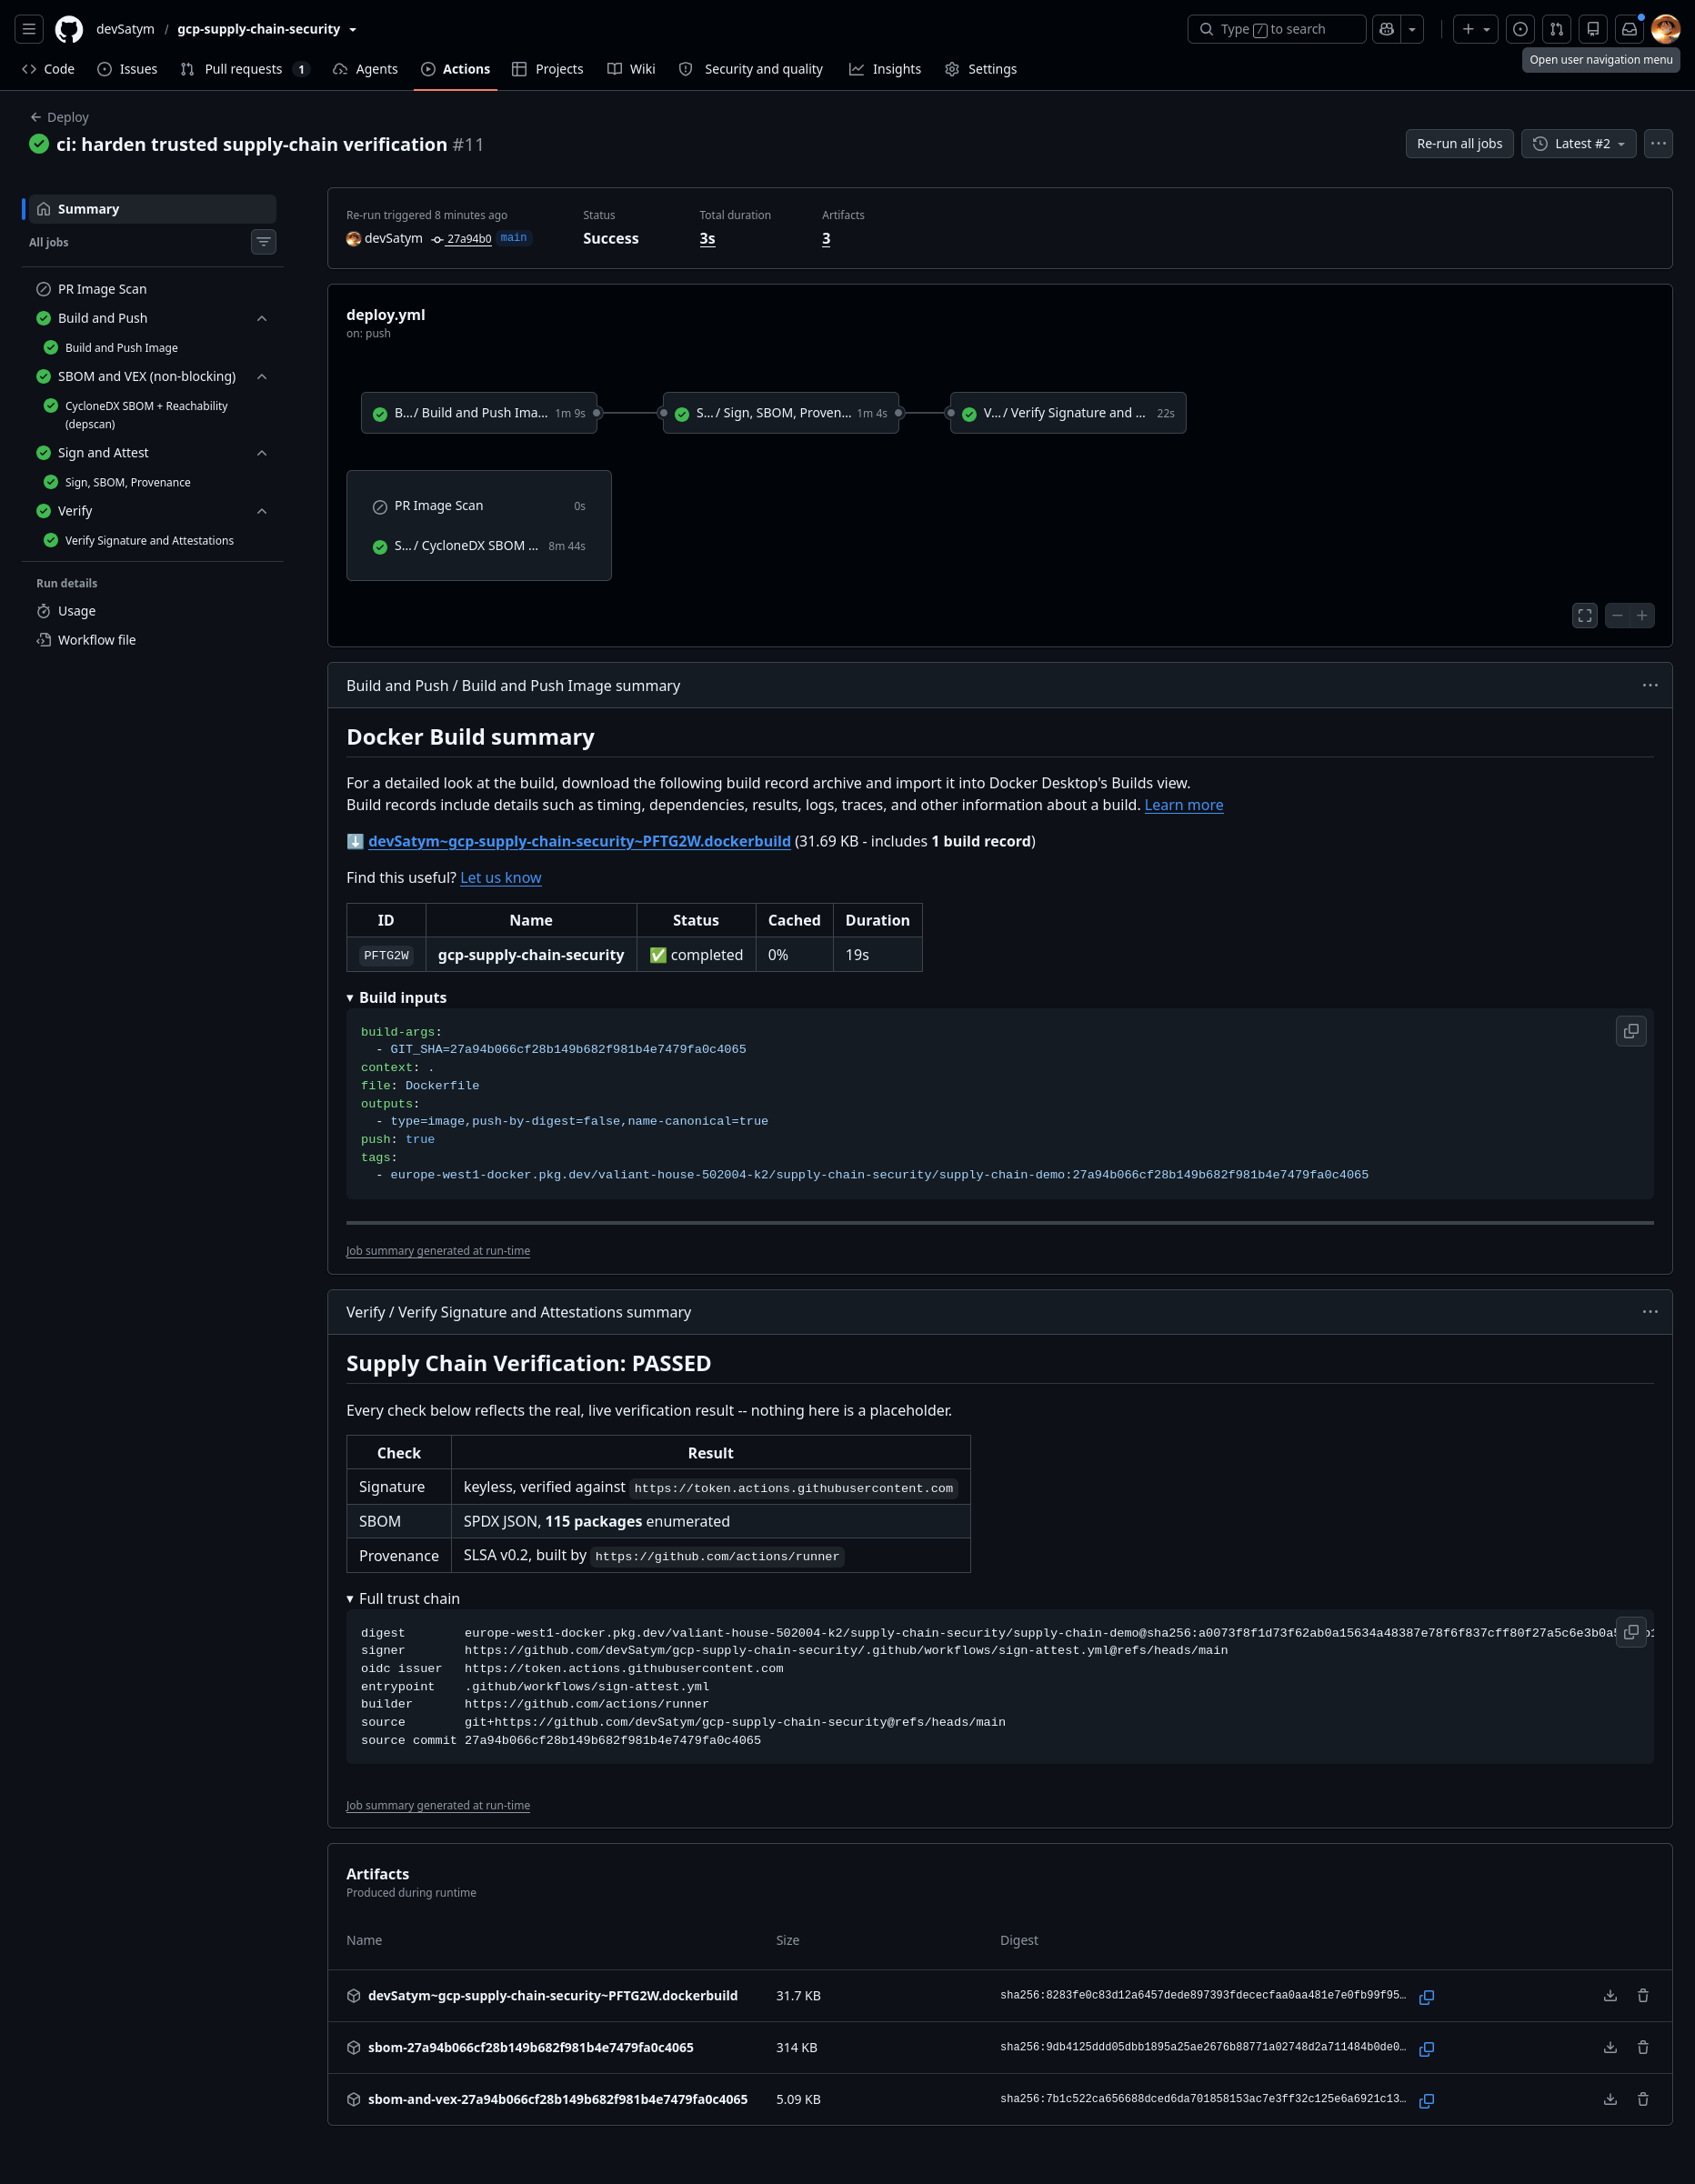
Task: Switch to the Projects tab
Action: pyautogui.click(x=547, y=69)
